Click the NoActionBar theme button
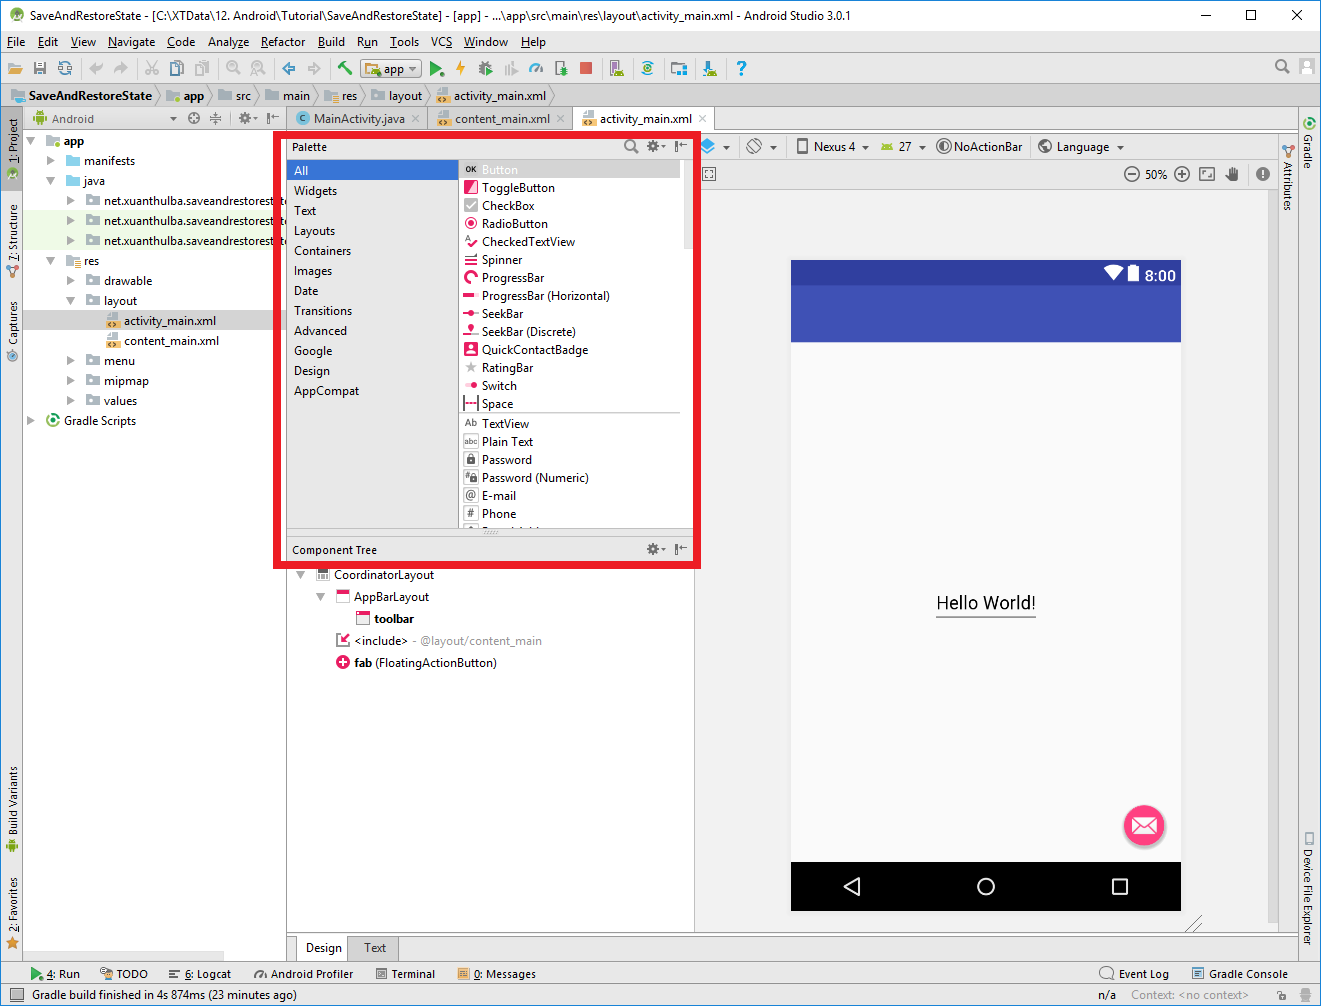1321x1006 pixels. [x=979, y=146]
